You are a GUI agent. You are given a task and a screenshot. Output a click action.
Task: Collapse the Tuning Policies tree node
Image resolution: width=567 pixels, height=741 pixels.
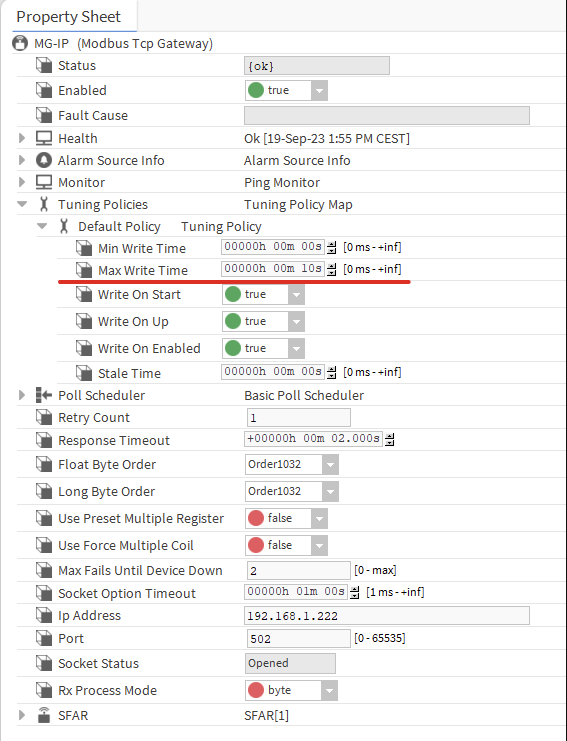pyautogui.click(x=22, y=204)
